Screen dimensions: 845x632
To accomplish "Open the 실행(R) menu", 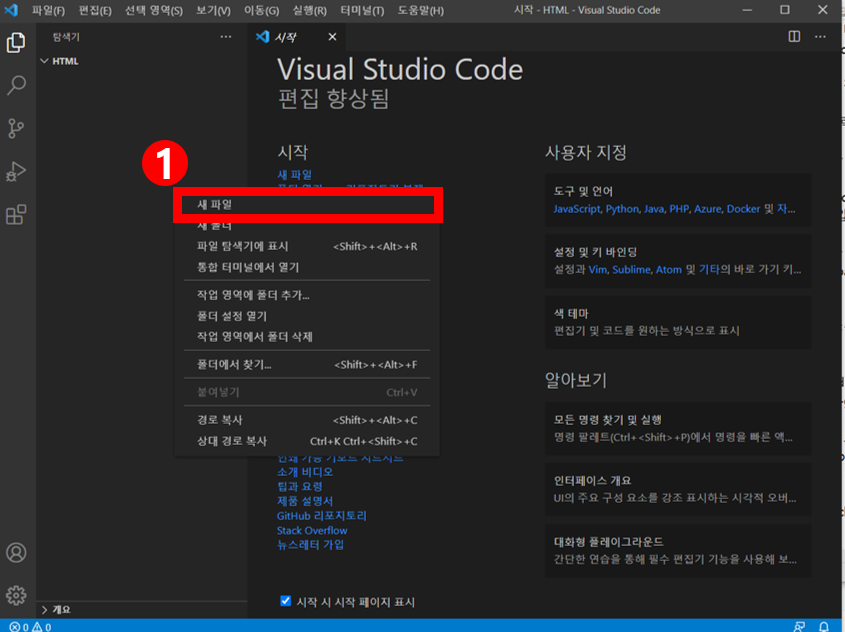I will tap(310, 10).
